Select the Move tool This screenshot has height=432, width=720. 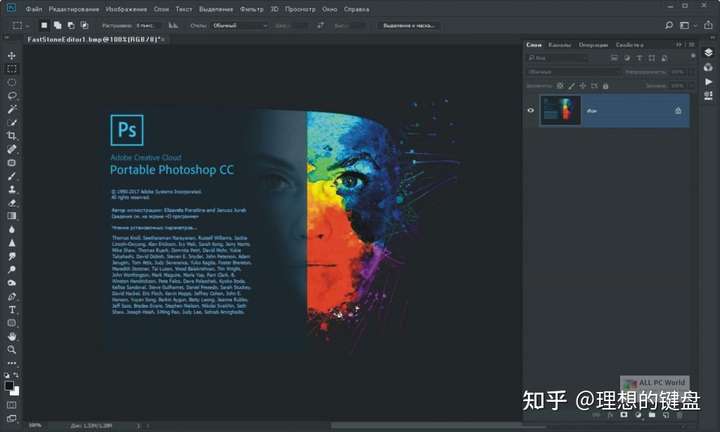click(12, 56)
